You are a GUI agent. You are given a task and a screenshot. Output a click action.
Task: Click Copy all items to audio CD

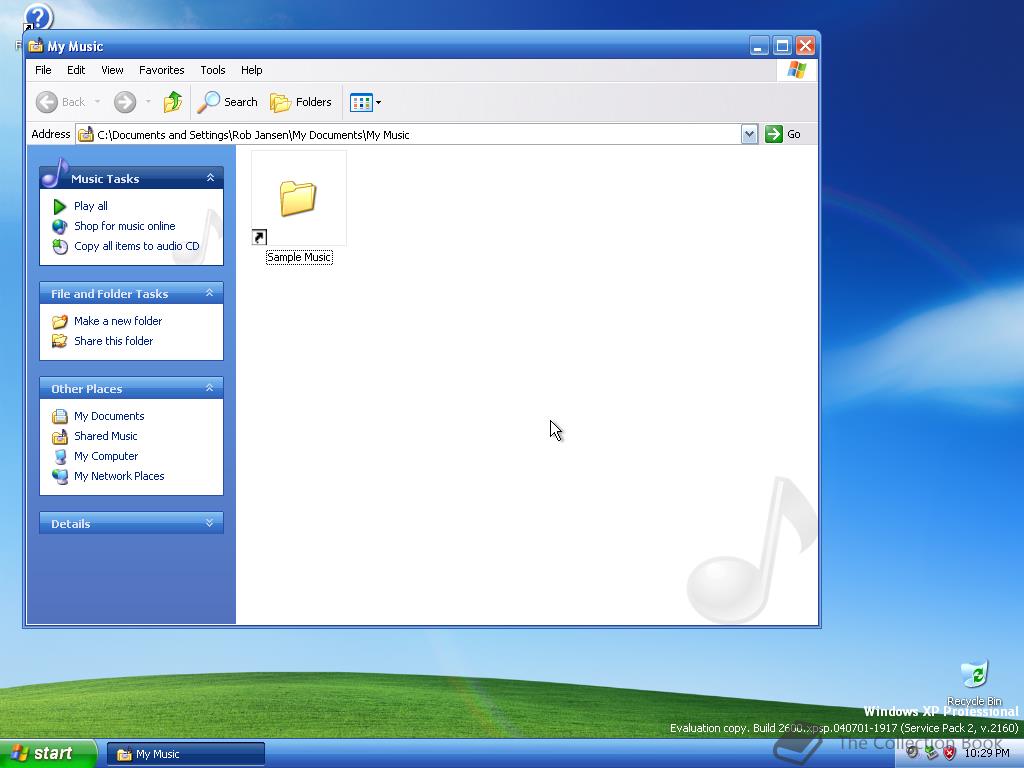(136, 246)
